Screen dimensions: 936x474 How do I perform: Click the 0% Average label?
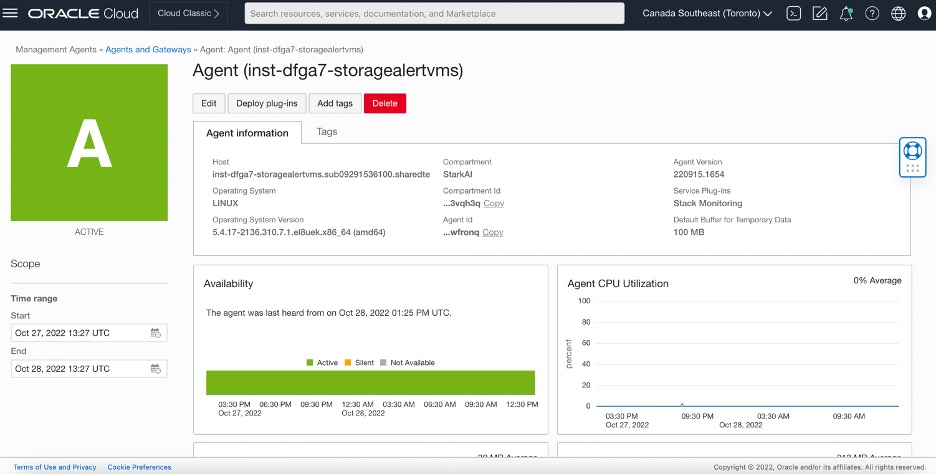[x=878, y=281]
